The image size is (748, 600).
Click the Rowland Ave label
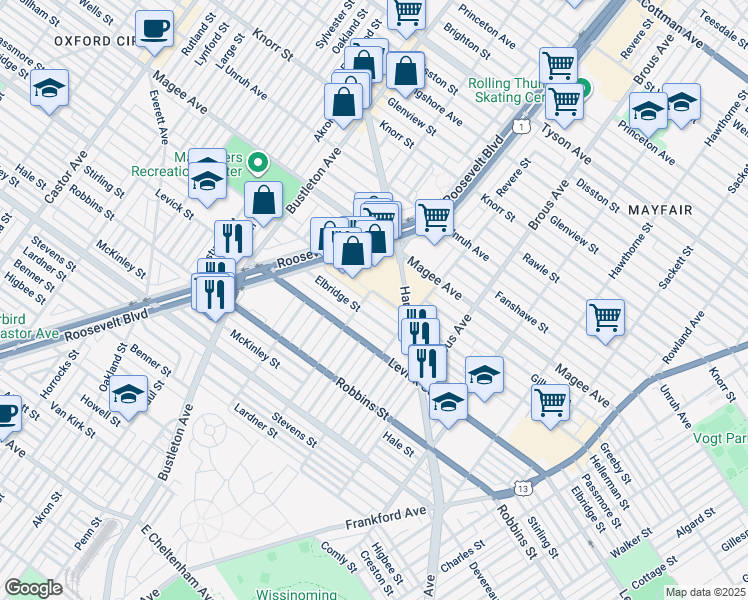(684, 337)
